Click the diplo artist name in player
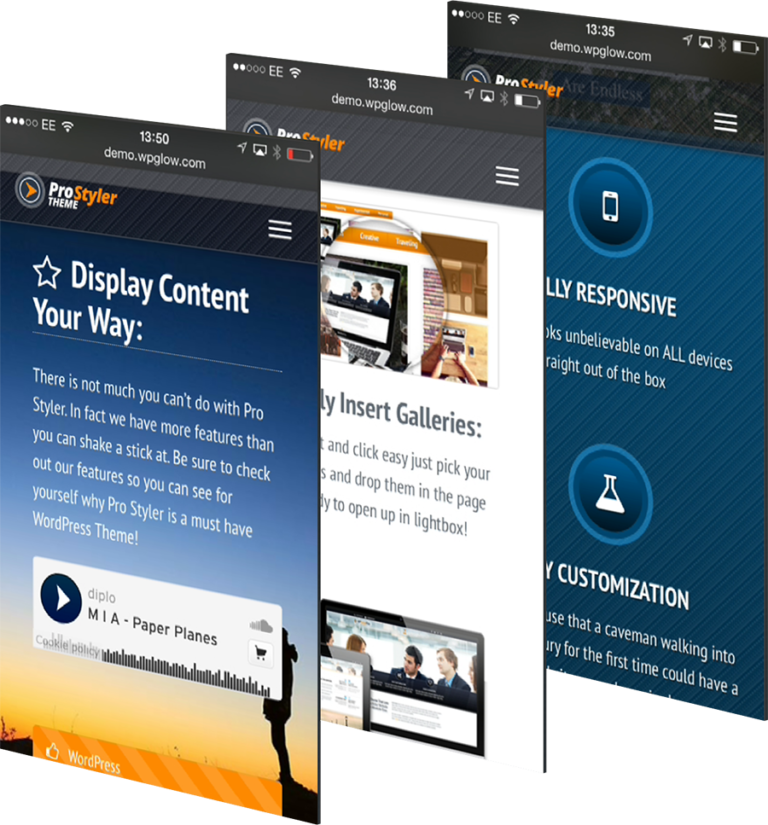This screenshot has height=825, width=768. [x=102, y=596]
